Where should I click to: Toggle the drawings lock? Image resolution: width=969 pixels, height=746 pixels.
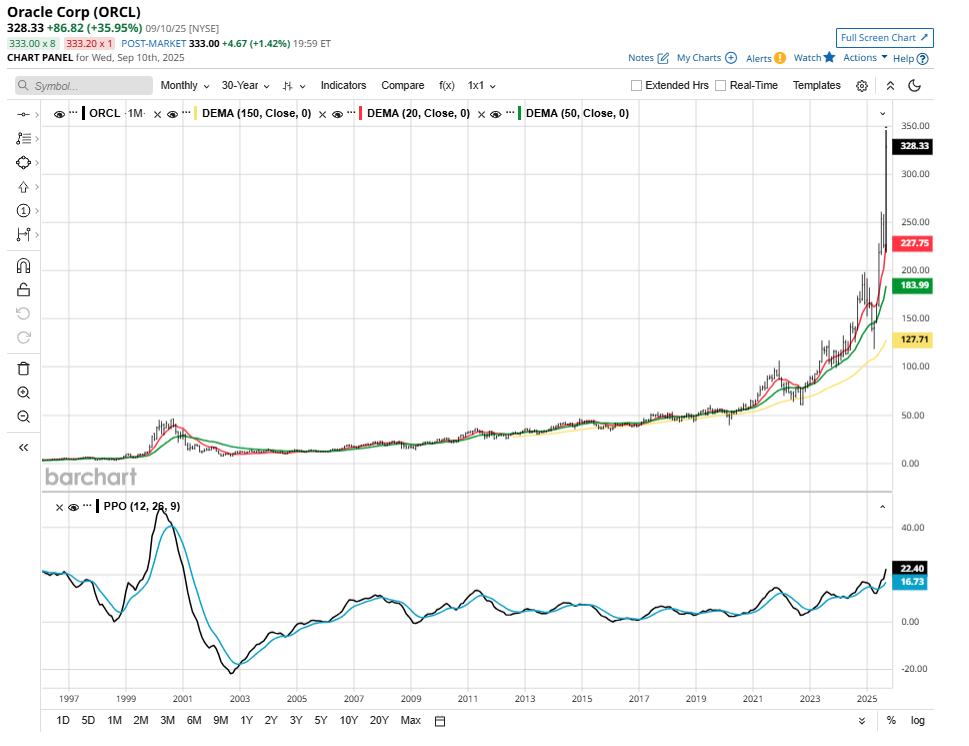click(x=23, y=289)
